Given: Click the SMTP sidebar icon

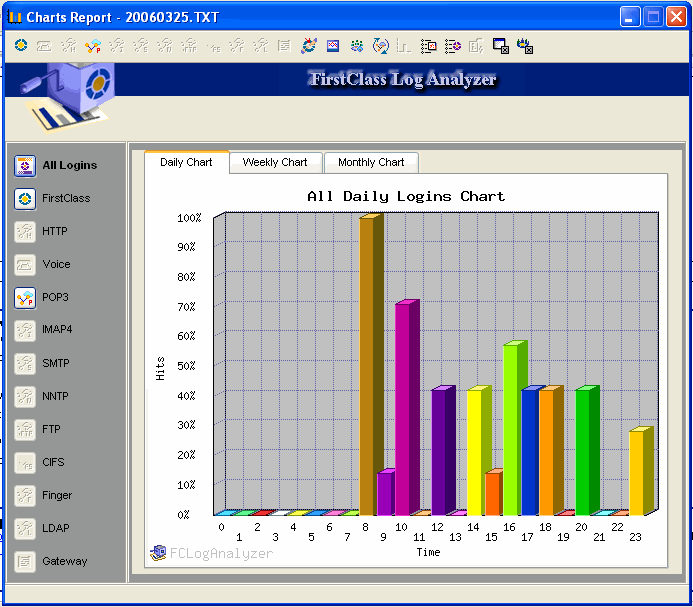Looking at the screenshot, I should click(25, 363).
